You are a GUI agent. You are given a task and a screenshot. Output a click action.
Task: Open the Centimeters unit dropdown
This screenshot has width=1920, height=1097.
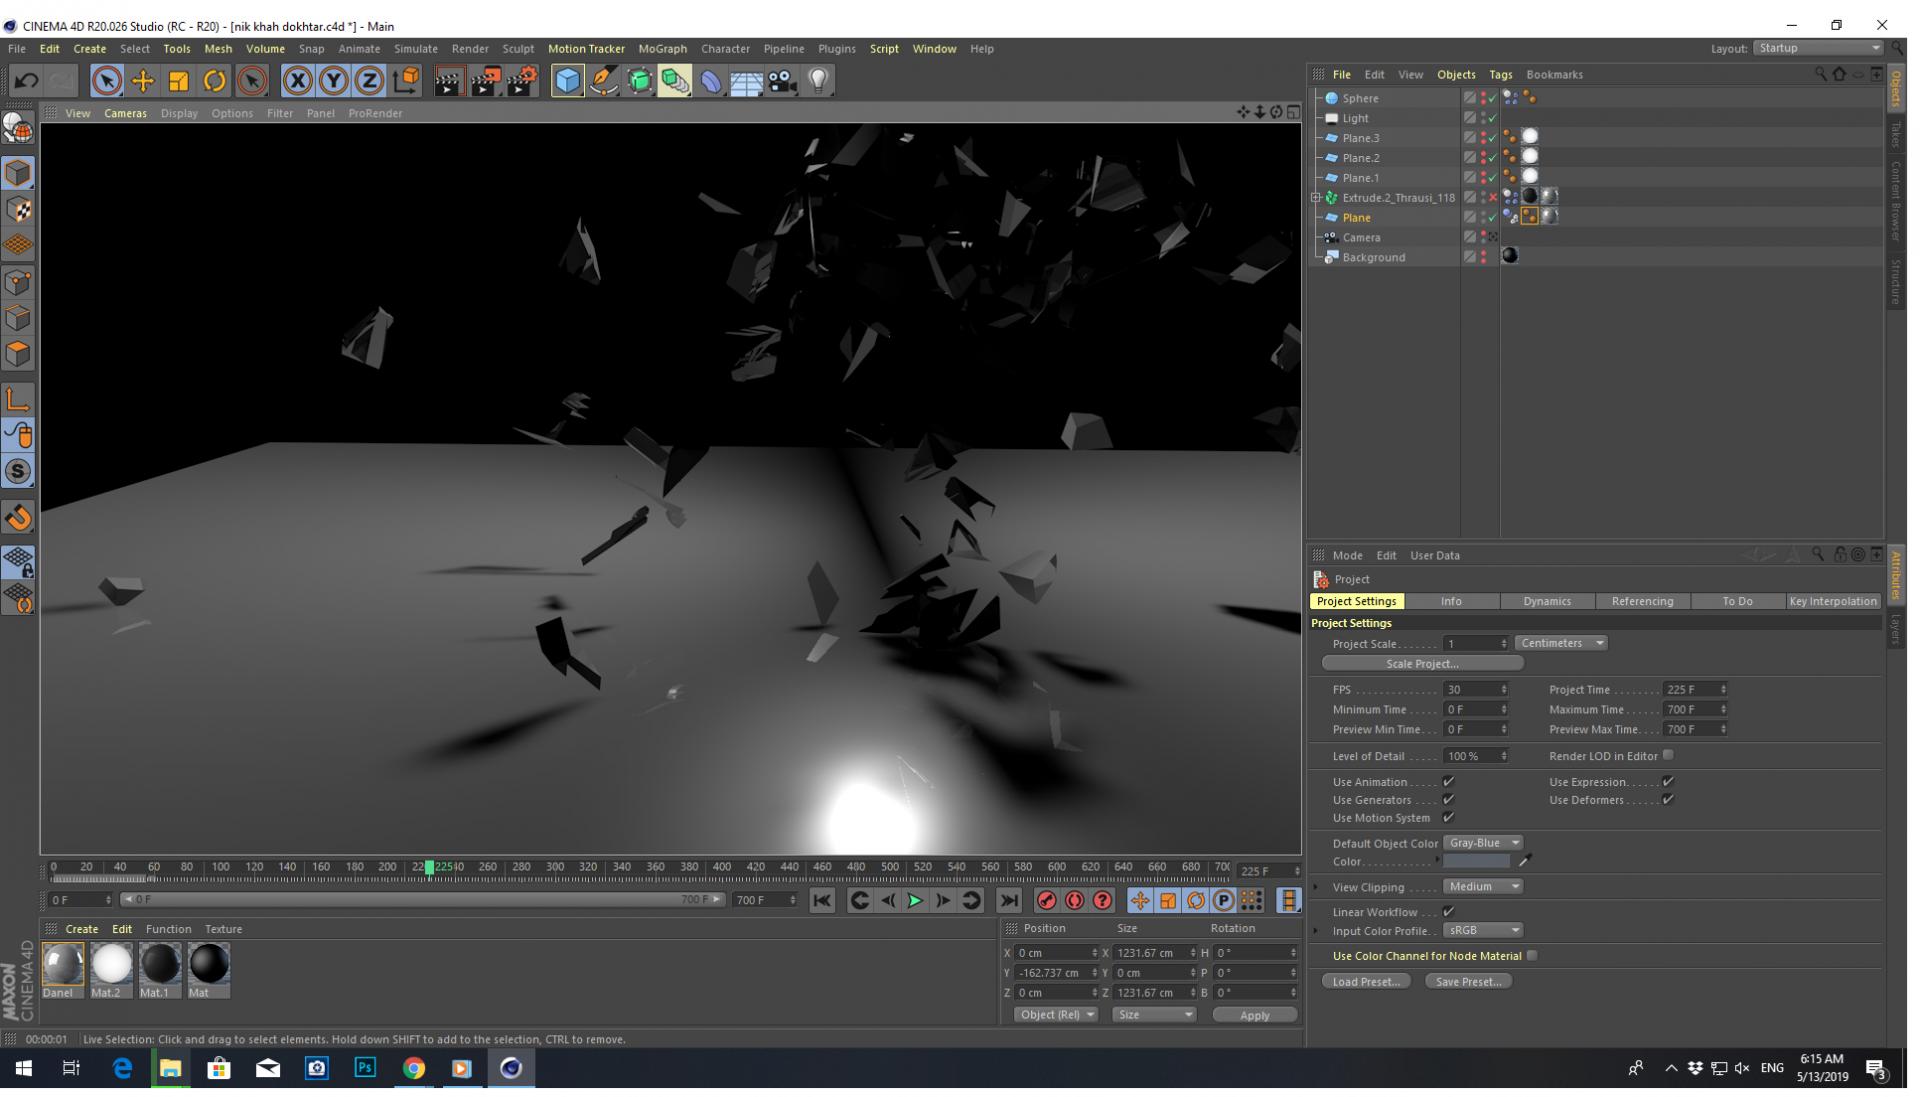1561,642
